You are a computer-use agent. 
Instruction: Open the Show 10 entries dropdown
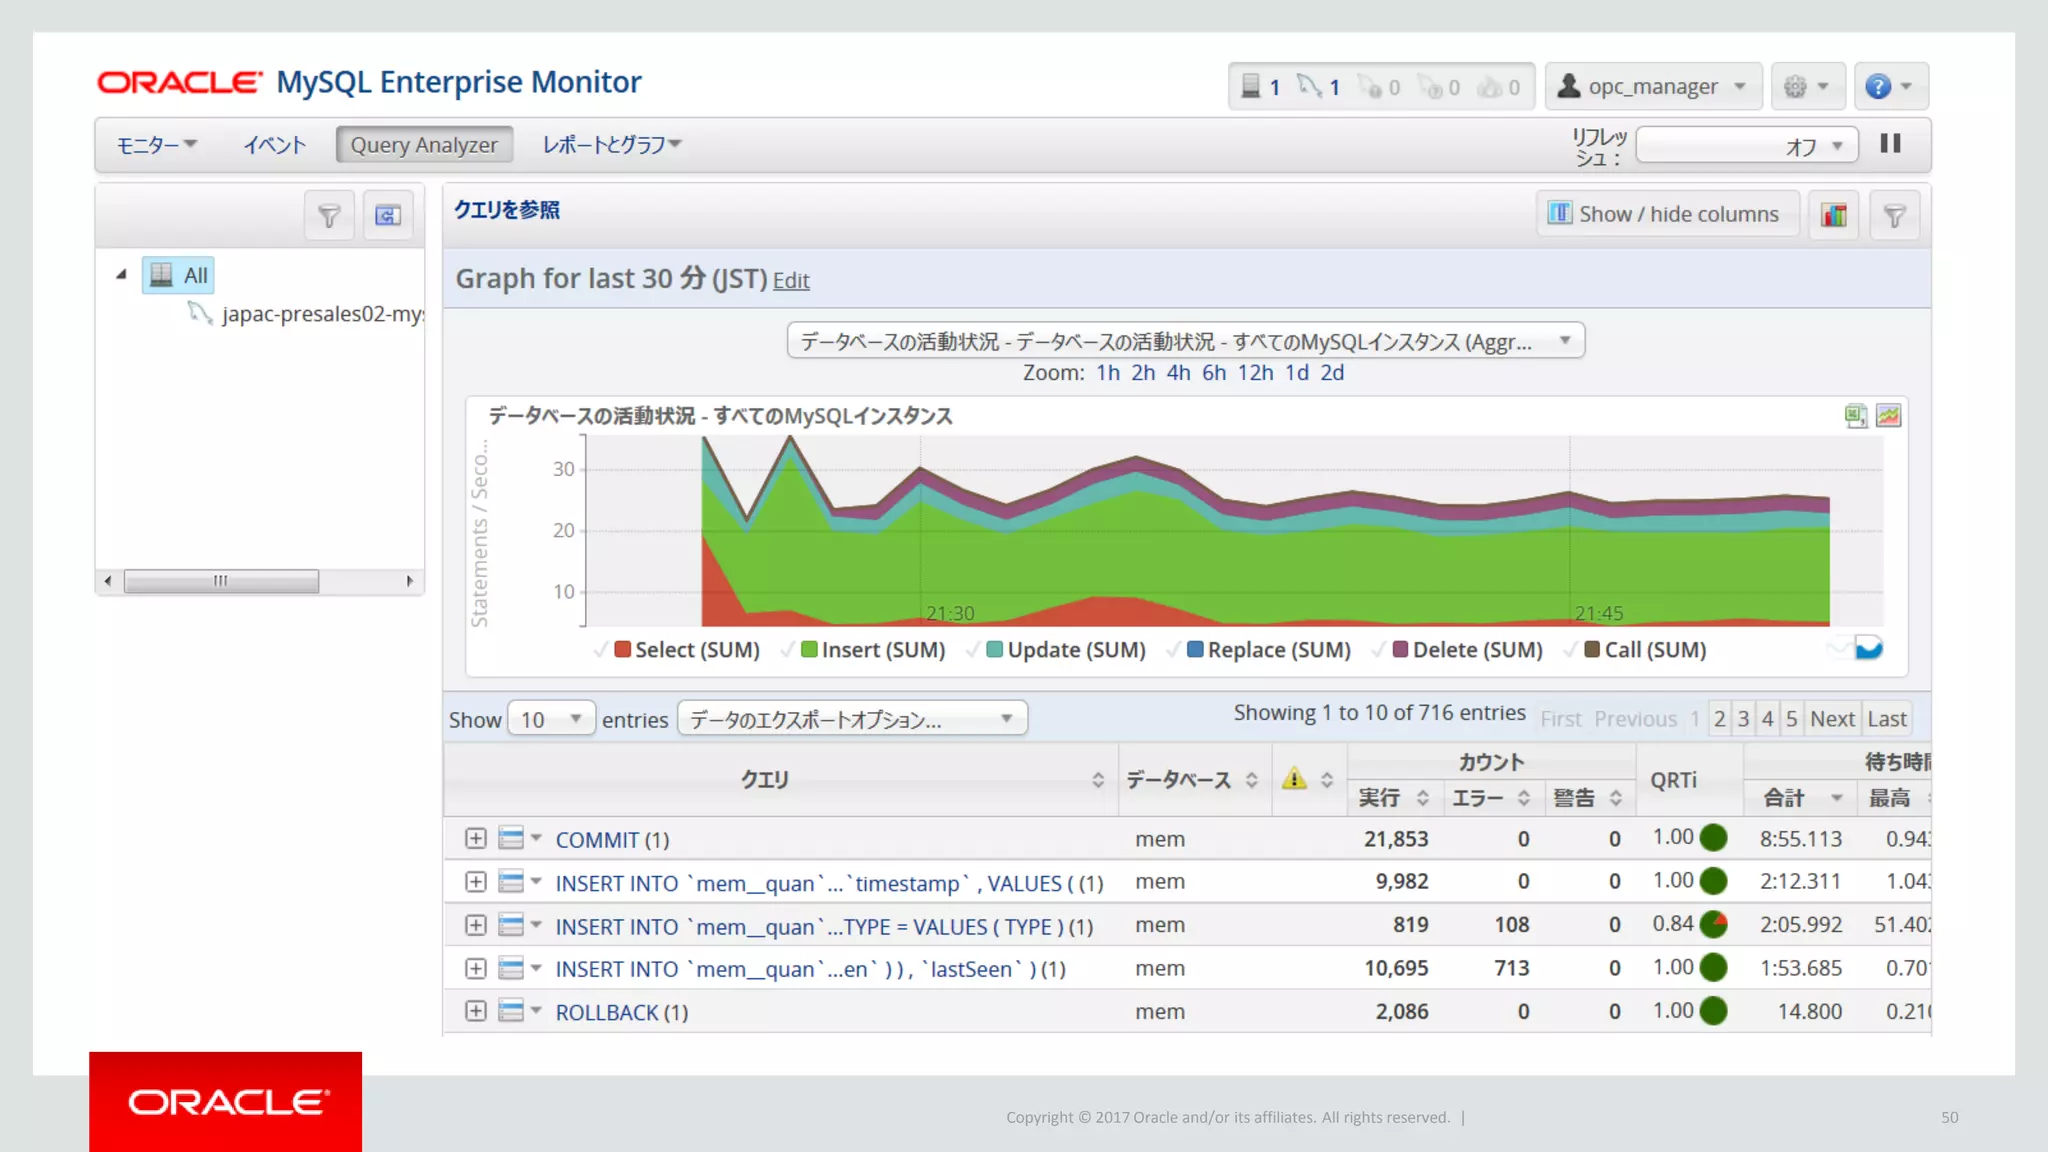(550, 720)
